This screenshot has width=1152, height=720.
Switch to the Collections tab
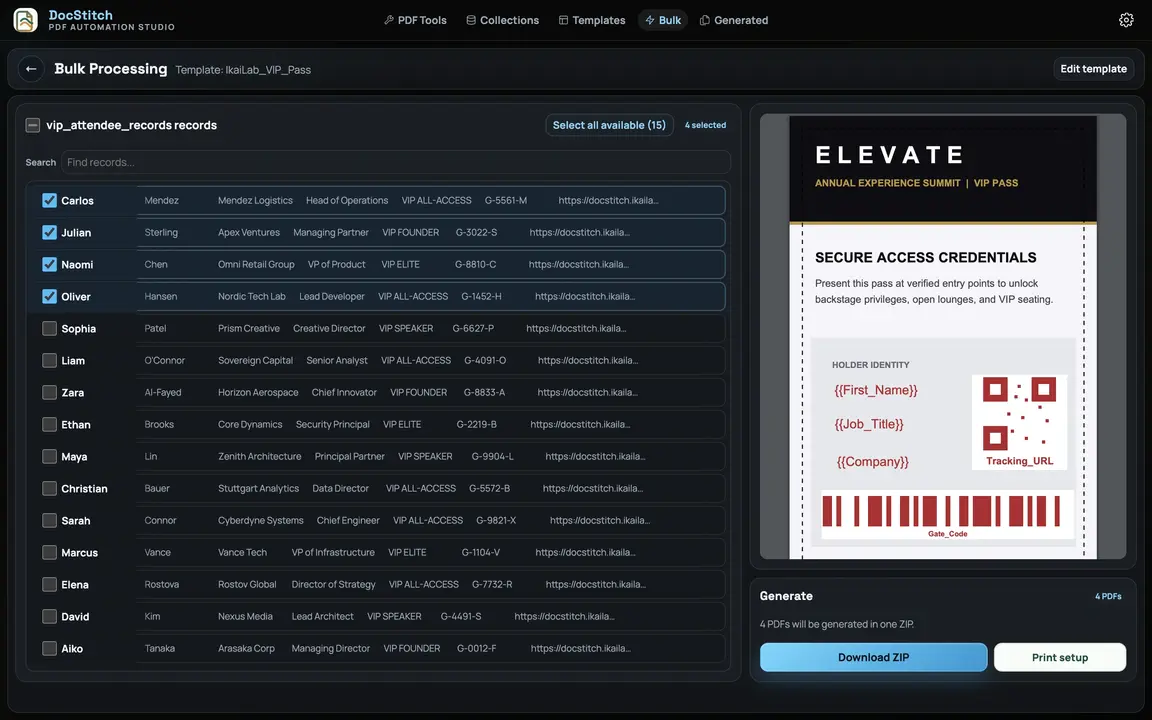[x=503, y=20]
